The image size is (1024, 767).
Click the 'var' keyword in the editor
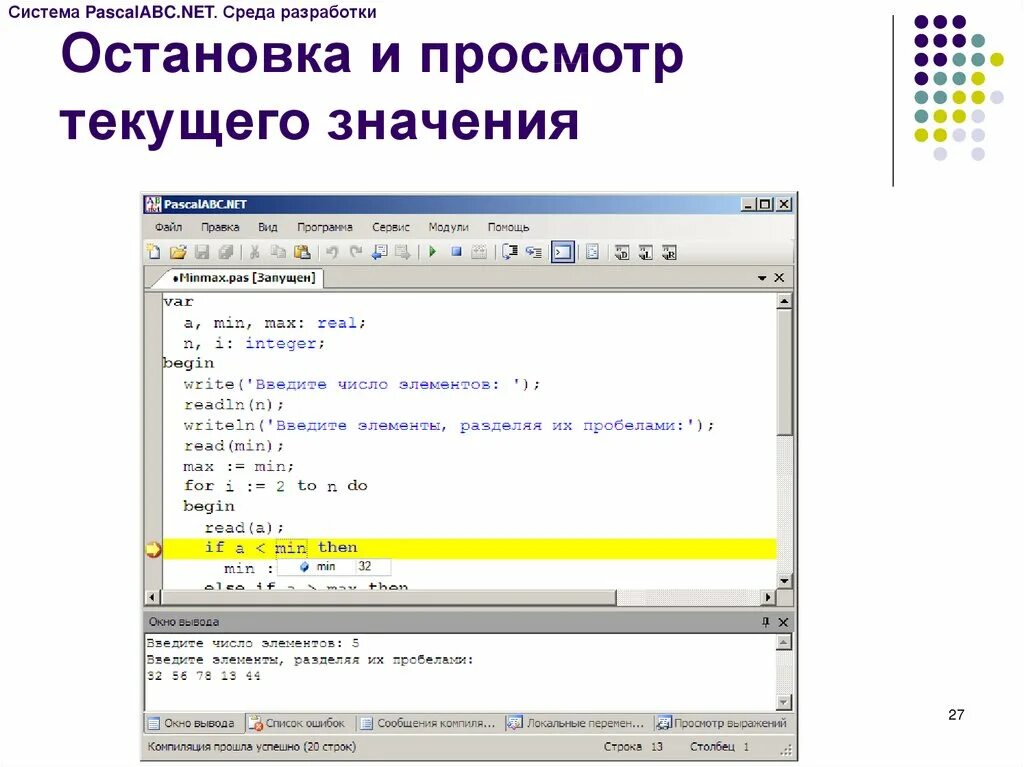click(x=178, y=302)
